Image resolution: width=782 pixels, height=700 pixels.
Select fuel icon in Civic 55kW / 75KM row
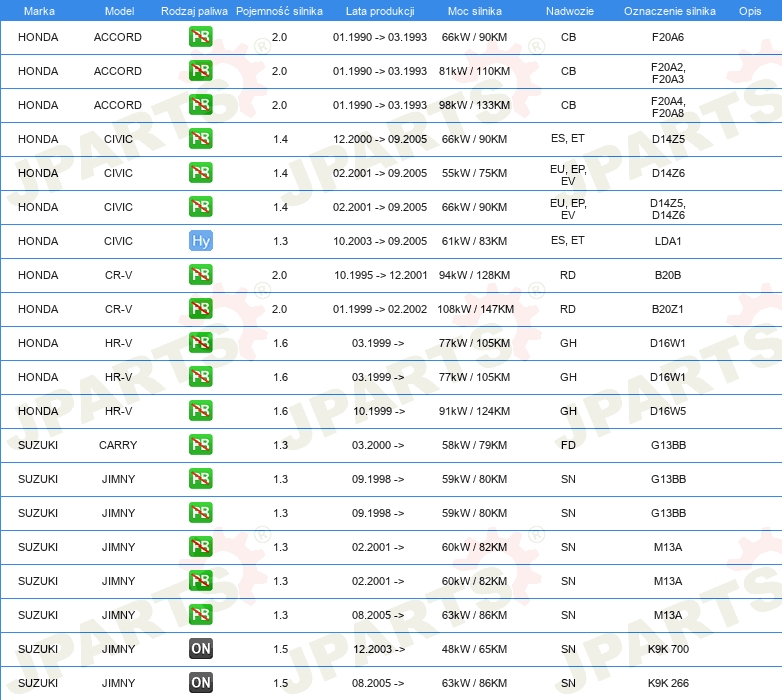click(x=200, y=173)
